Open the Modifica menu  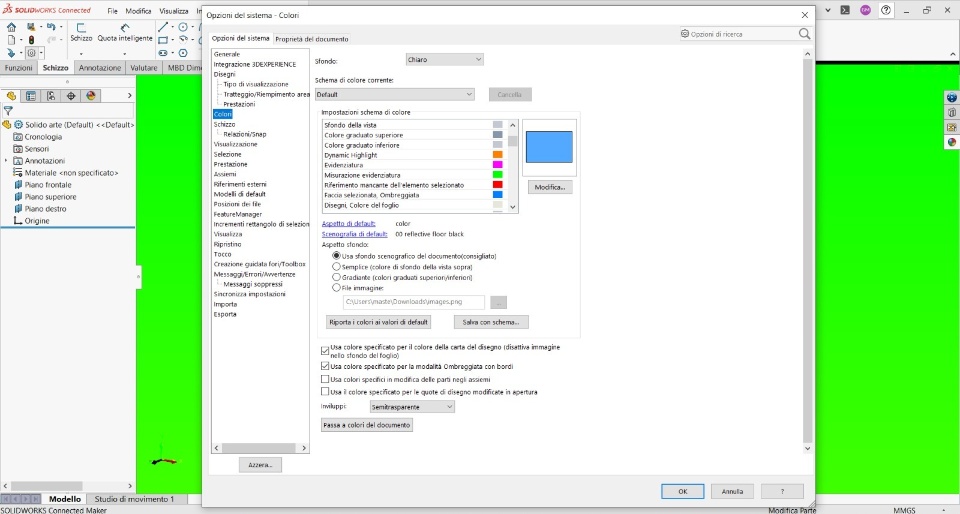point(138,11)
